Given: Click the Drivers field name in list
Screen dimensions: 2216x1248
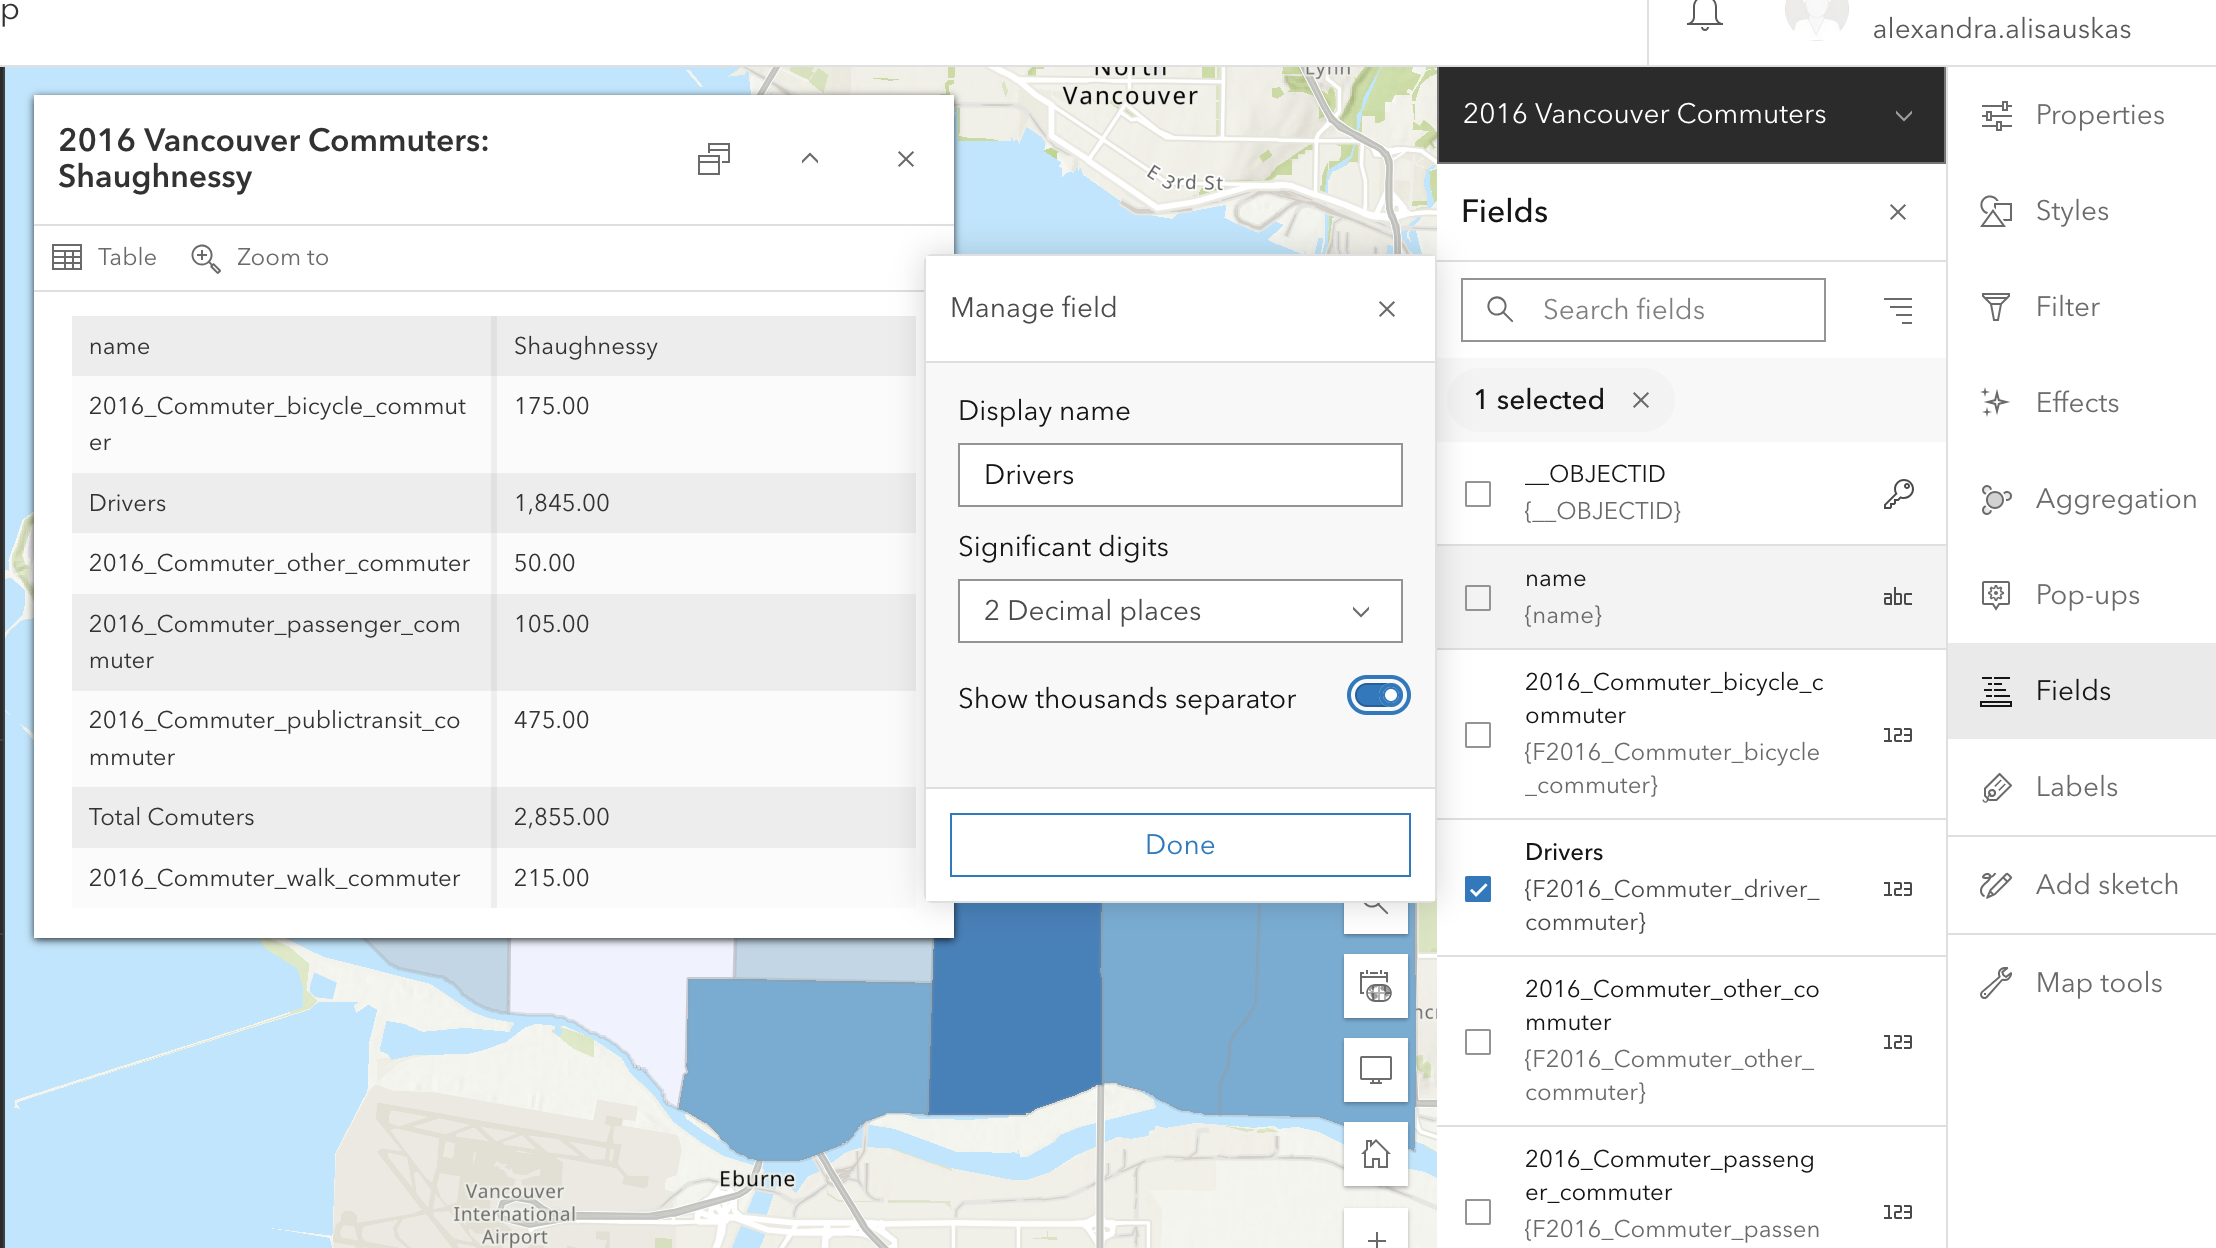Looking at the screenshot, I should point(1564,852).
